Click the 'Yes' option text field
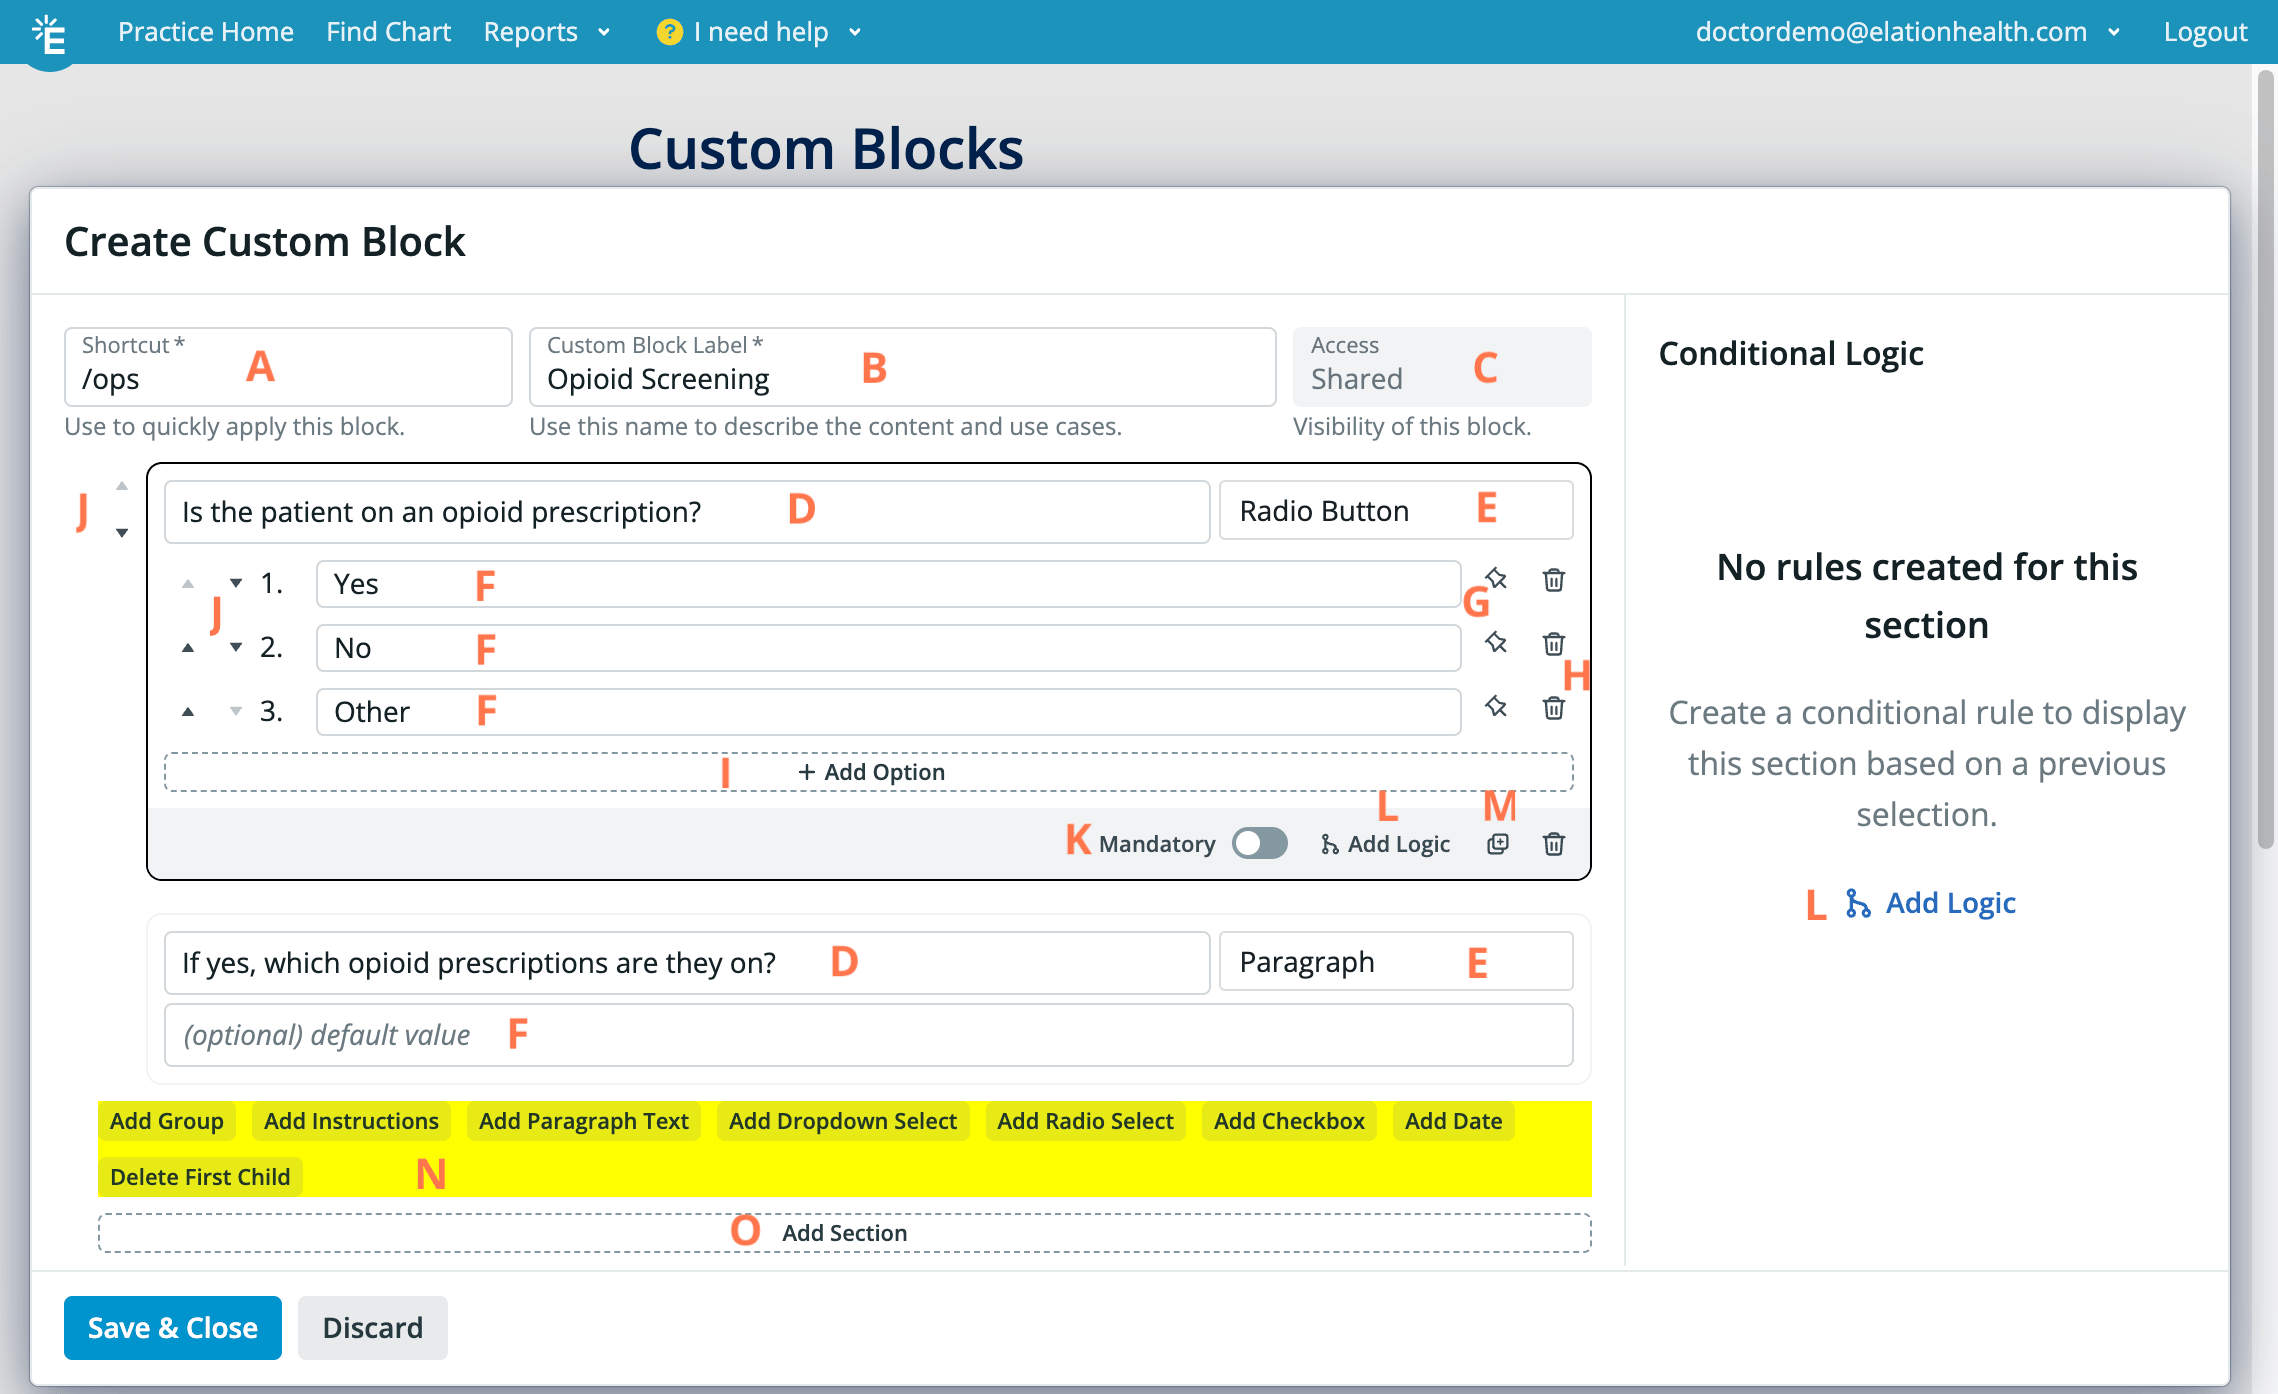The width and height of the screenshot is (2278, 1394). (x=888, y=584)
